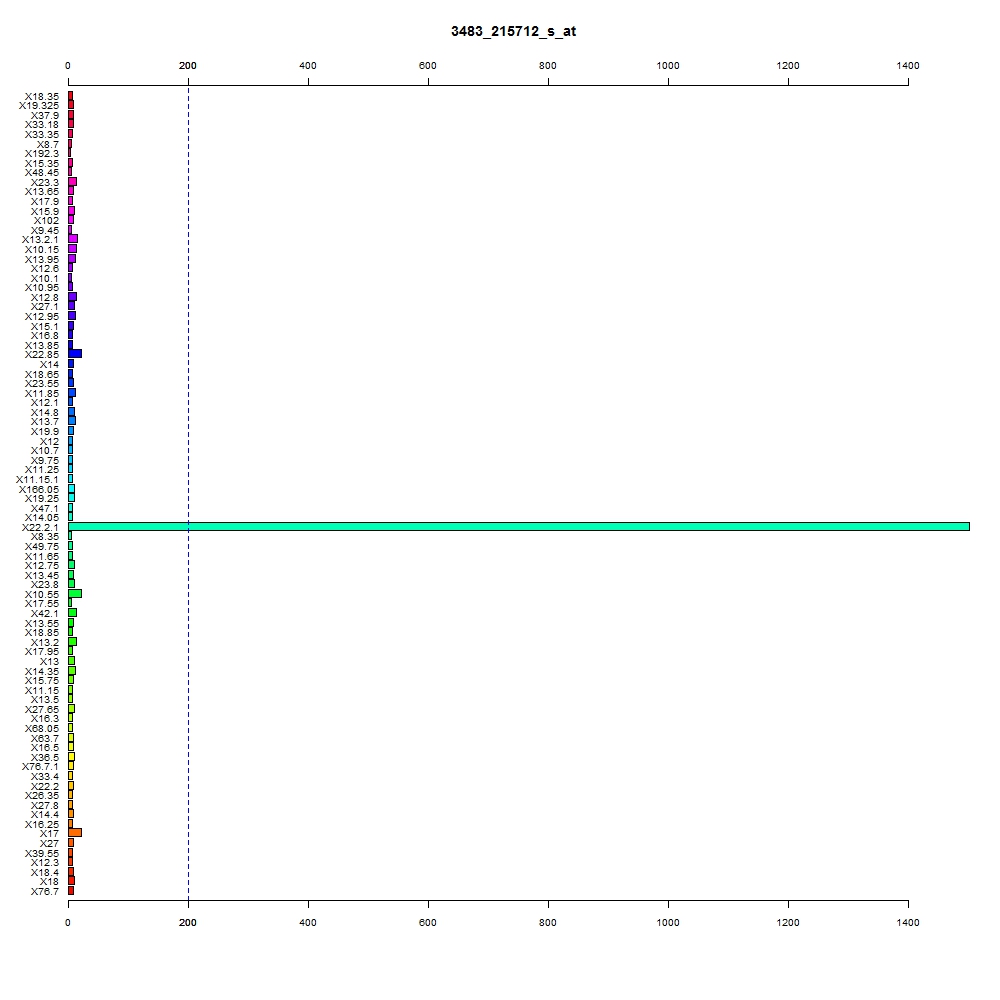1000x1000 pixels.
Task: Click the X192.3 label
Action: pyautogui.click(x=41, y=154)
